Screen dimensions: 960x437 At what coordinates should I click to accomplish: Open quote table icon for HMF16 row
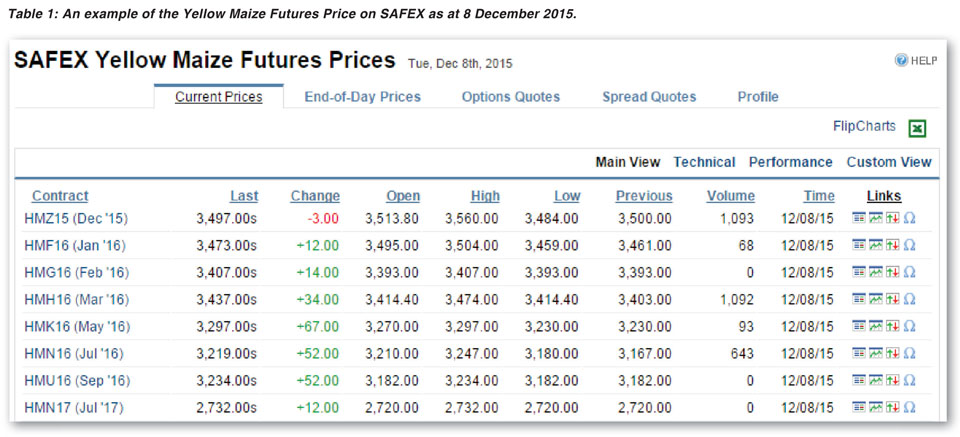[859, 245]
